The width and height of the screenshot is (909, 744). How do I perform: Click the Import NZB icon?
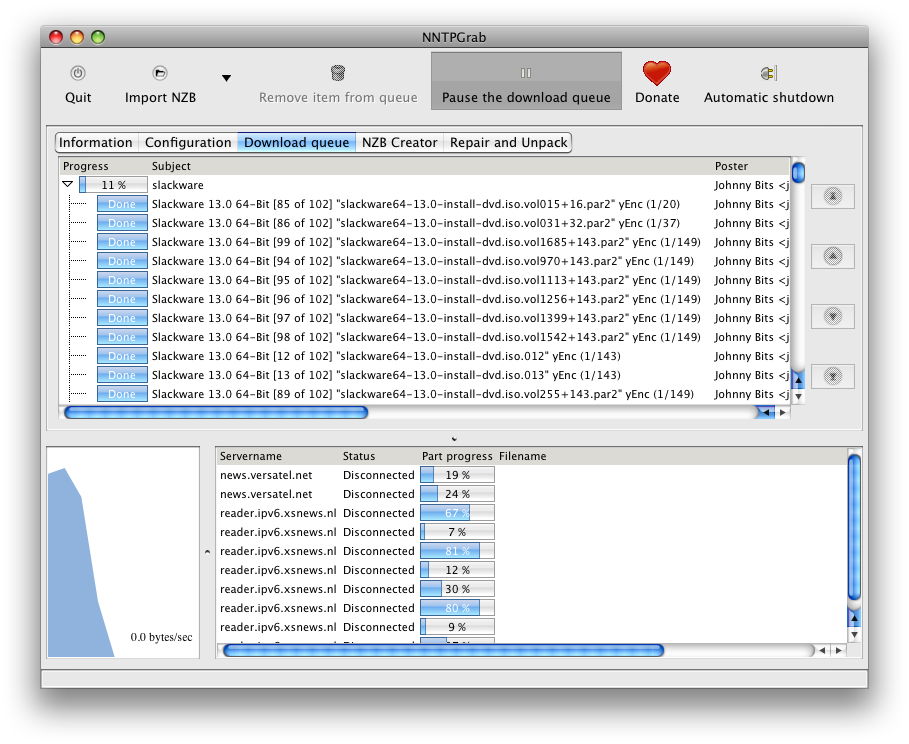click(x=160, y=73)
